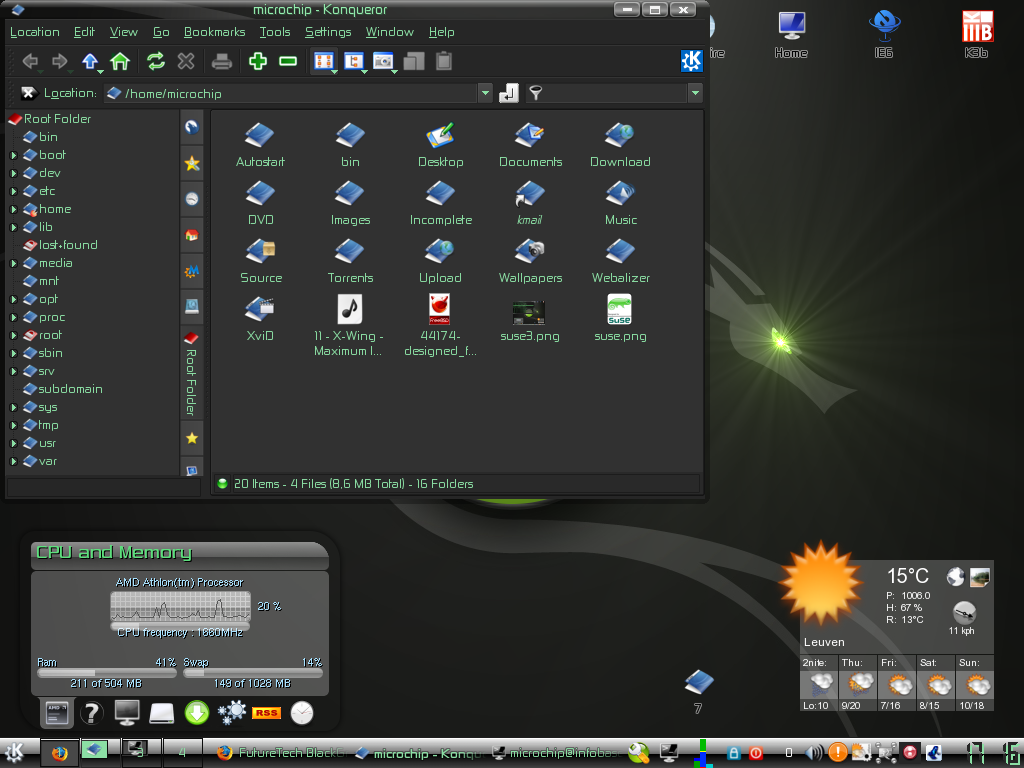
Task: Select lost+found in the folder tree
Action: (x=60, y=245)
